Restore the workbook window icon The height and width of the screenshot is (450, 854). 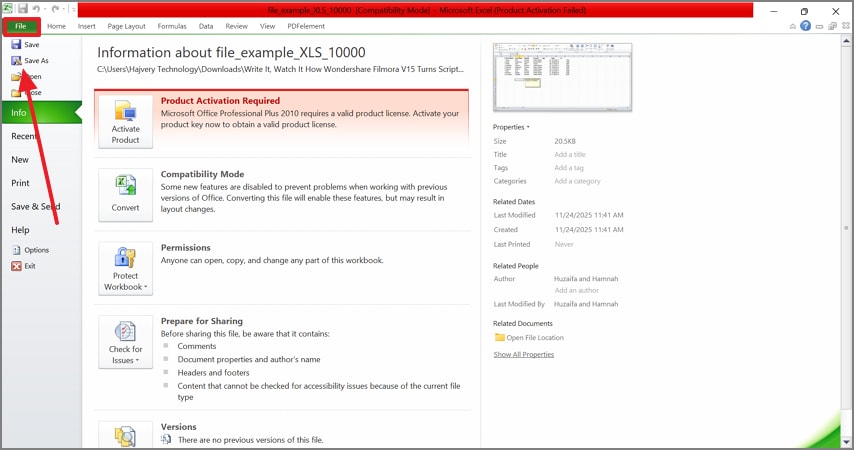832,26
